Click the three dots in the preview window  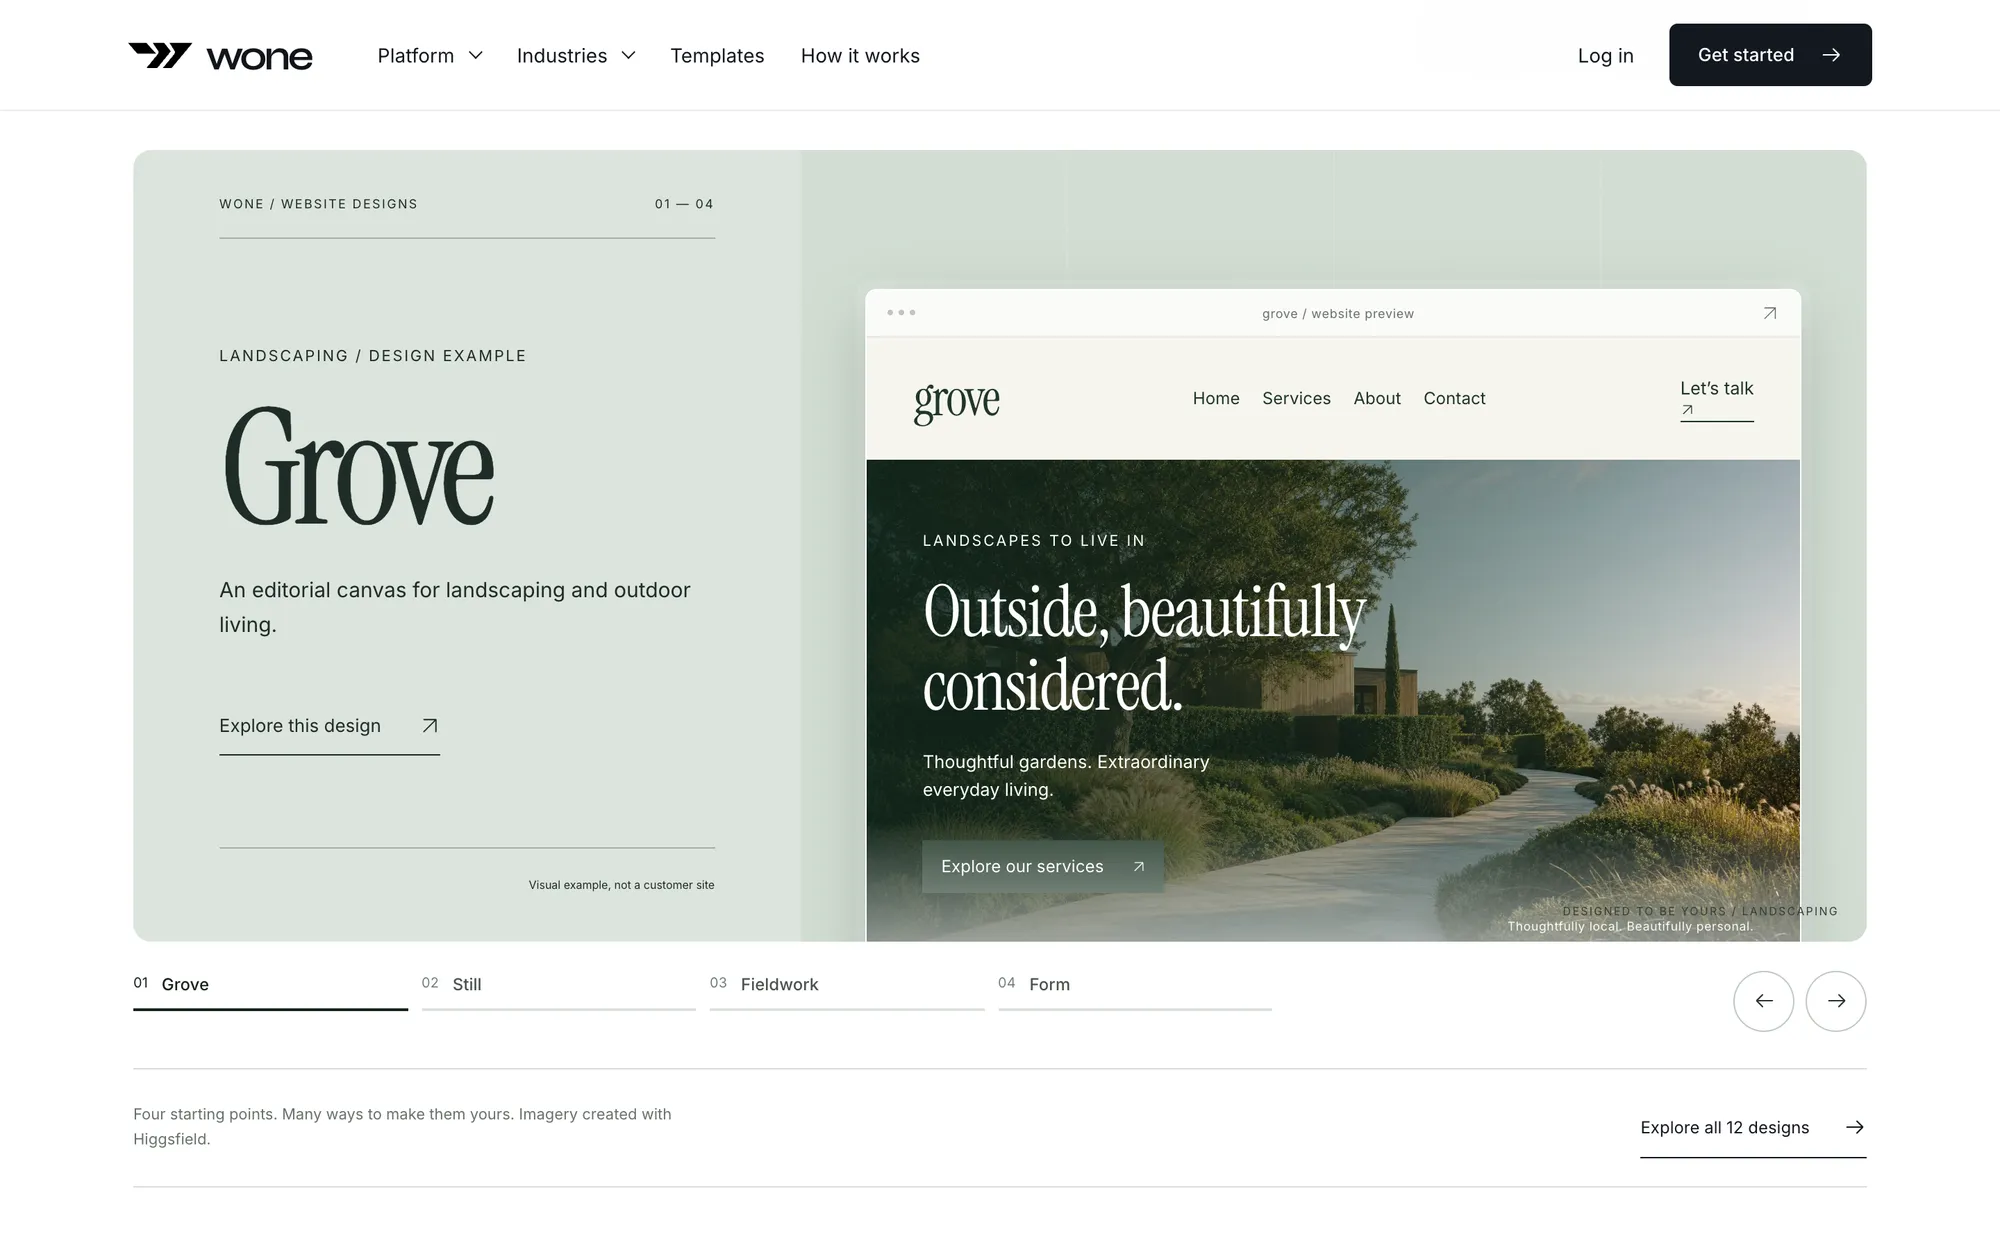point(901,313)
